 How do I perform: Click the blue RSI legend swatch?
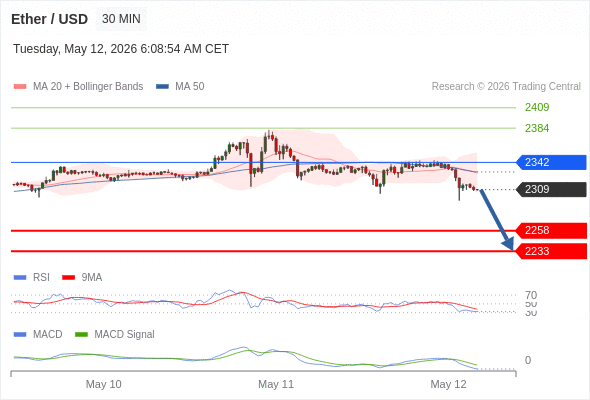(20, 278)
